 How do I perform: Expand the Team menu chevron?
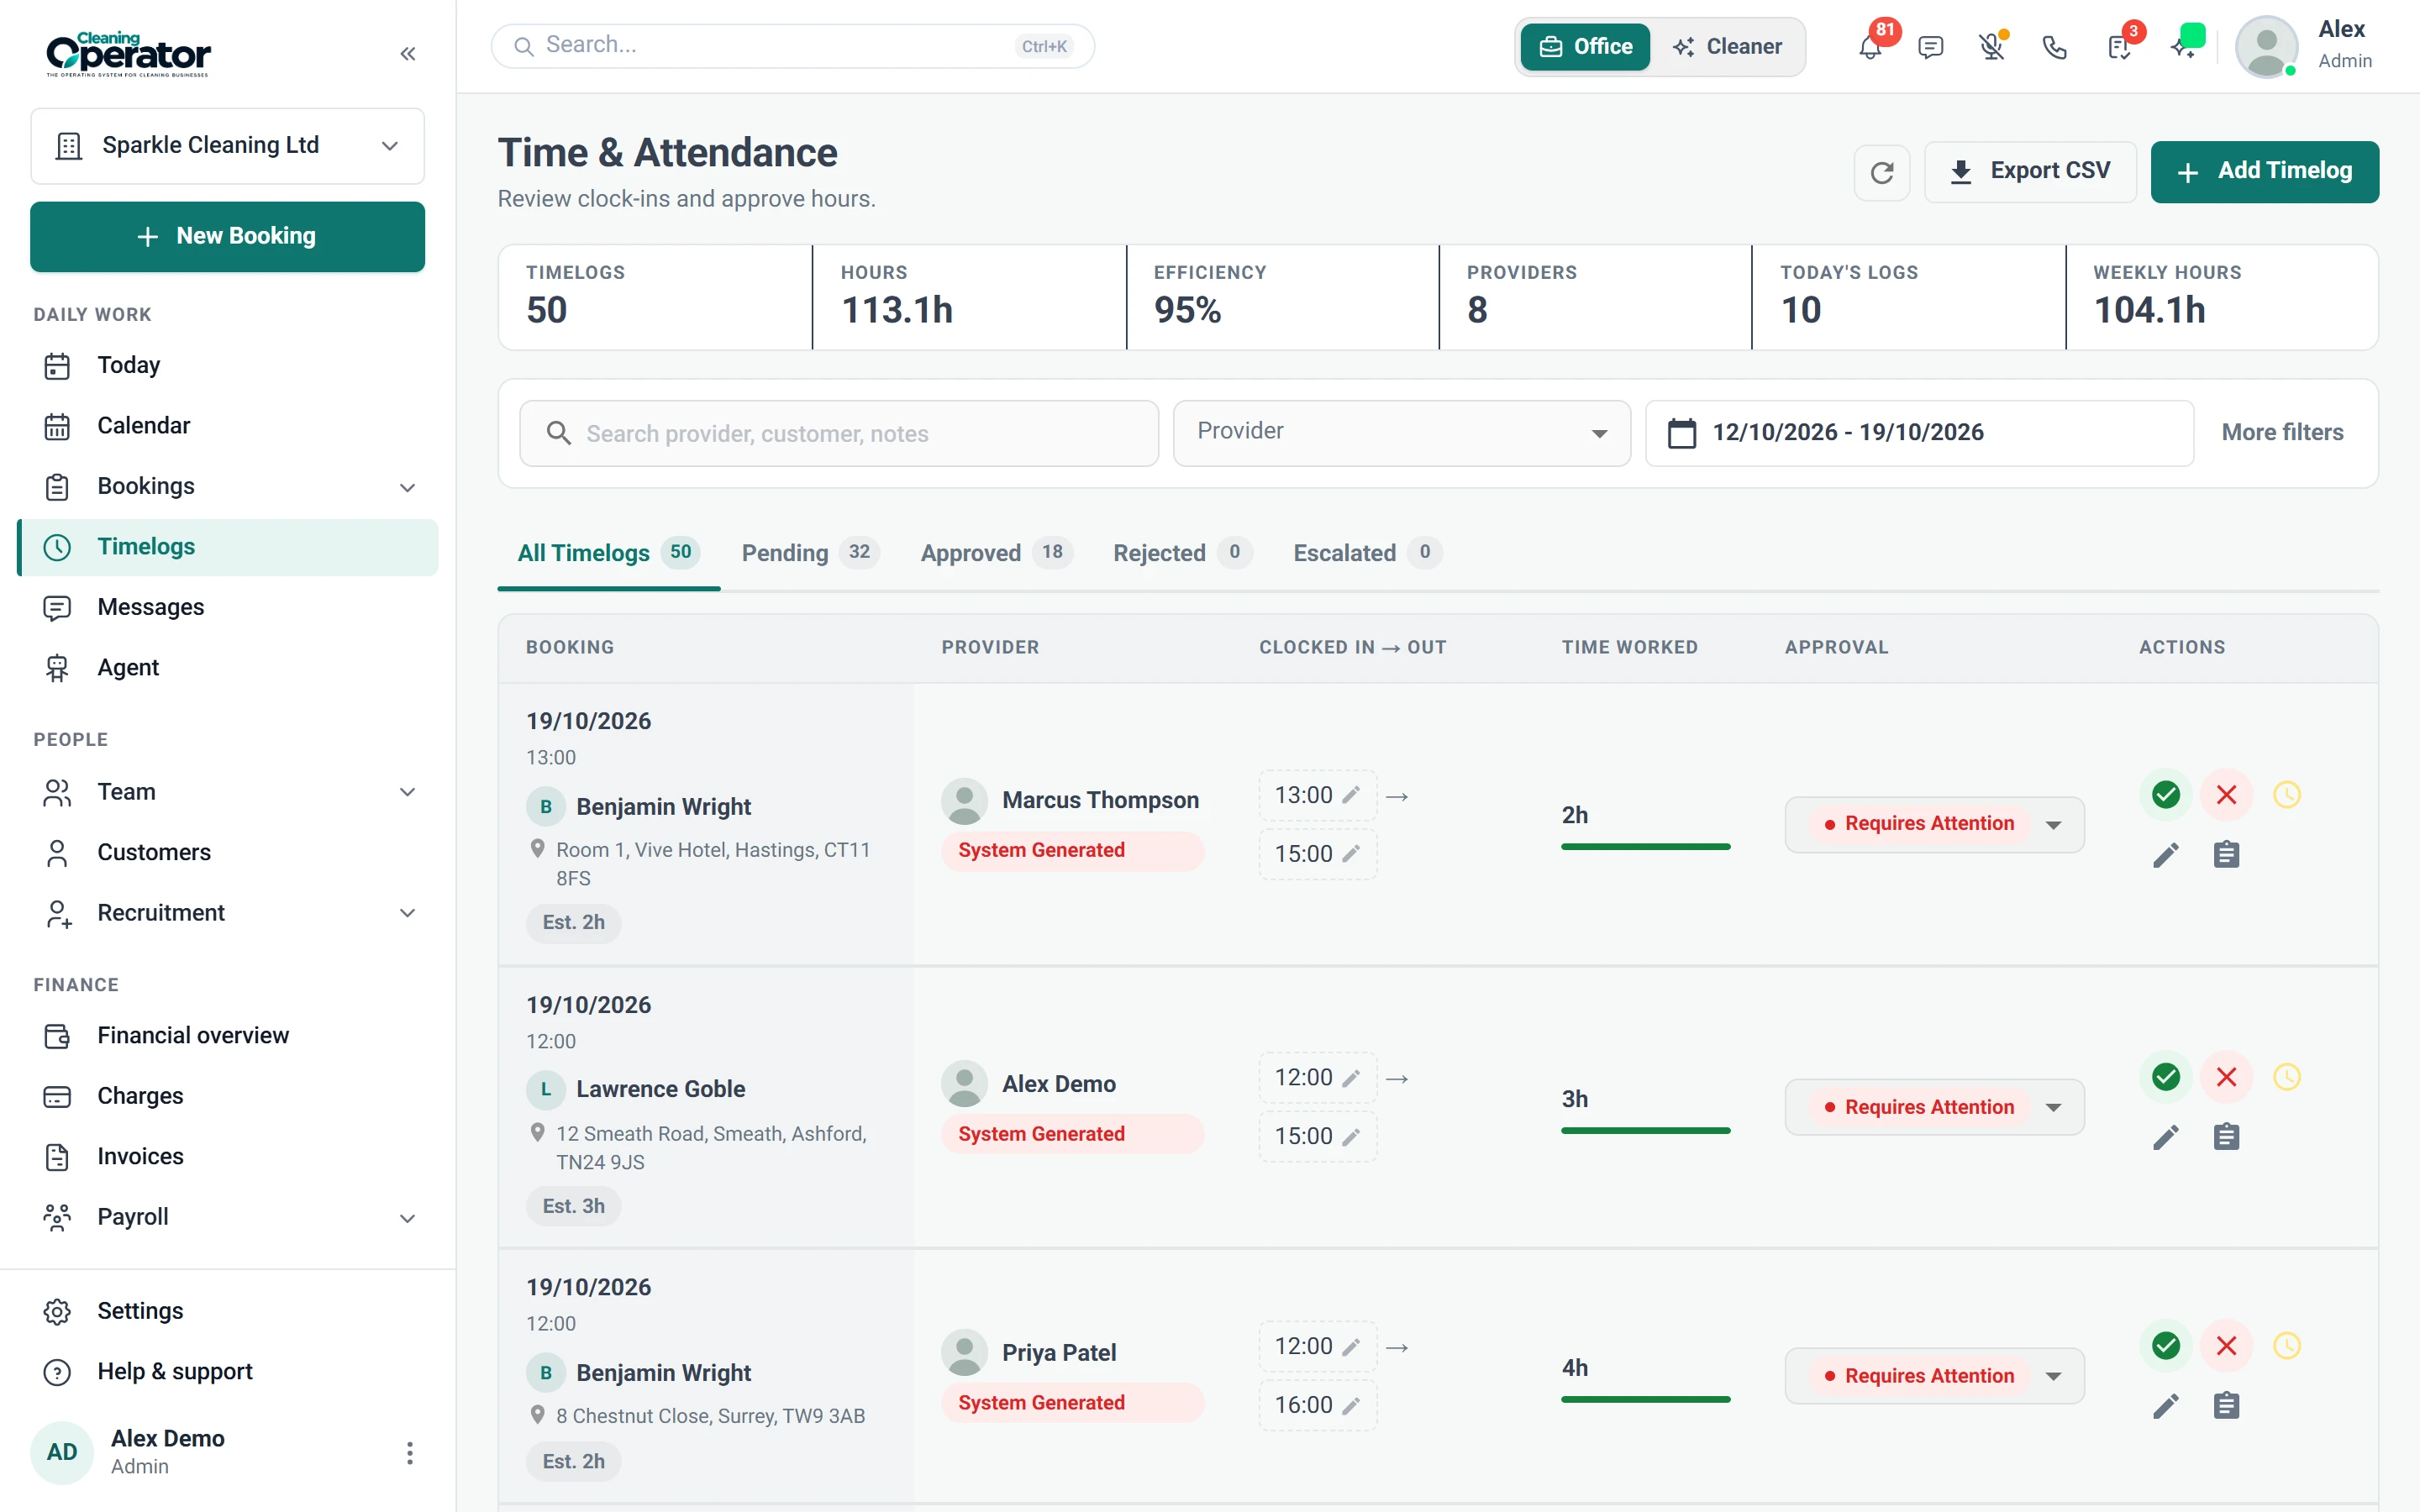[407, 792]
